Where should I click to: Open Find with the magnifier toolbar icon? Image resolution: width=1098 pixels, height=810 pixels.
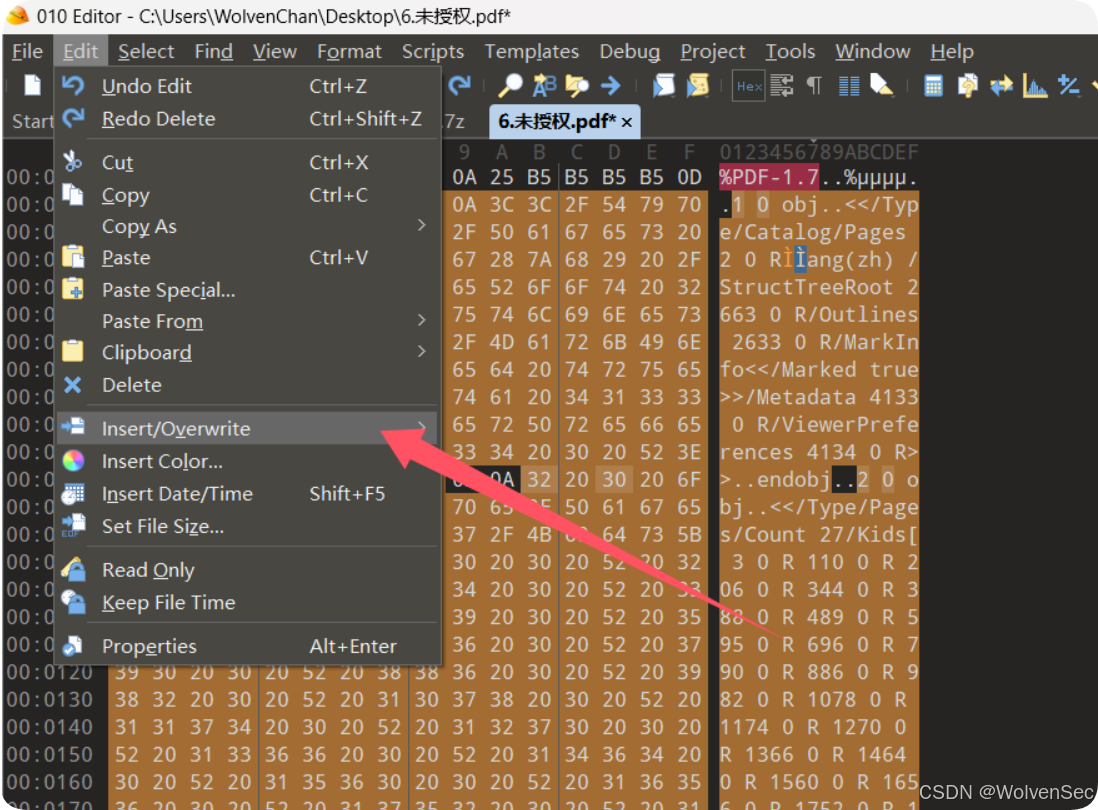[x=510, y=85]
